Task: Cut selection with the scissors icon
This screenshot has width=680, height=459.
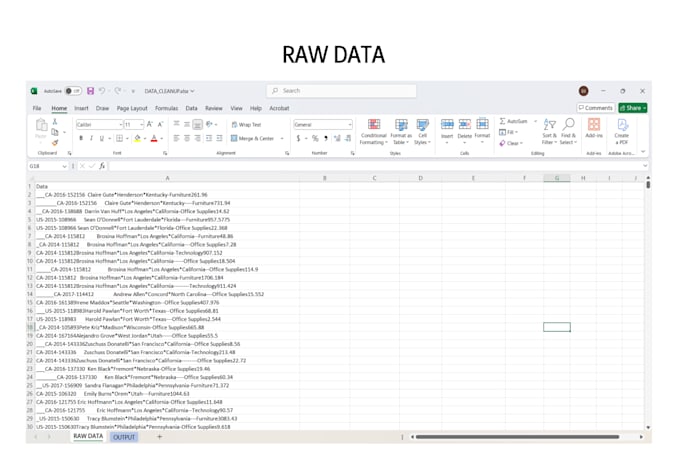Action: coord(55,121)
